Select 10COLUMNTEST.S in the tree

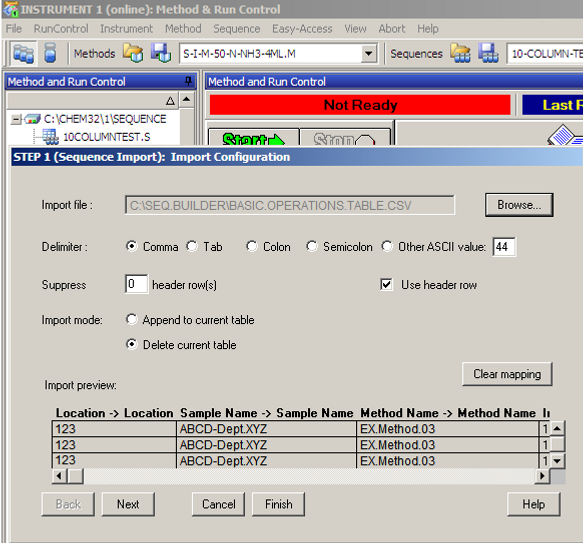(x=106, y=137)
